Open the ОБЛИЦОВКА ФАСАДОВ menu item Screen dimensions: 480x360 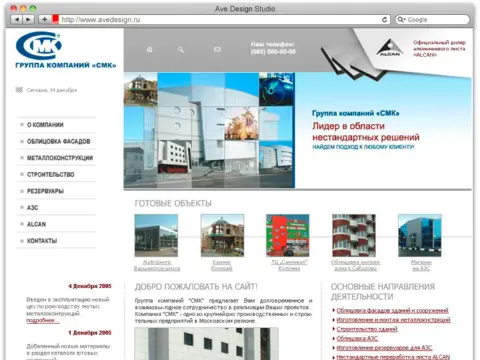point(59,141)
